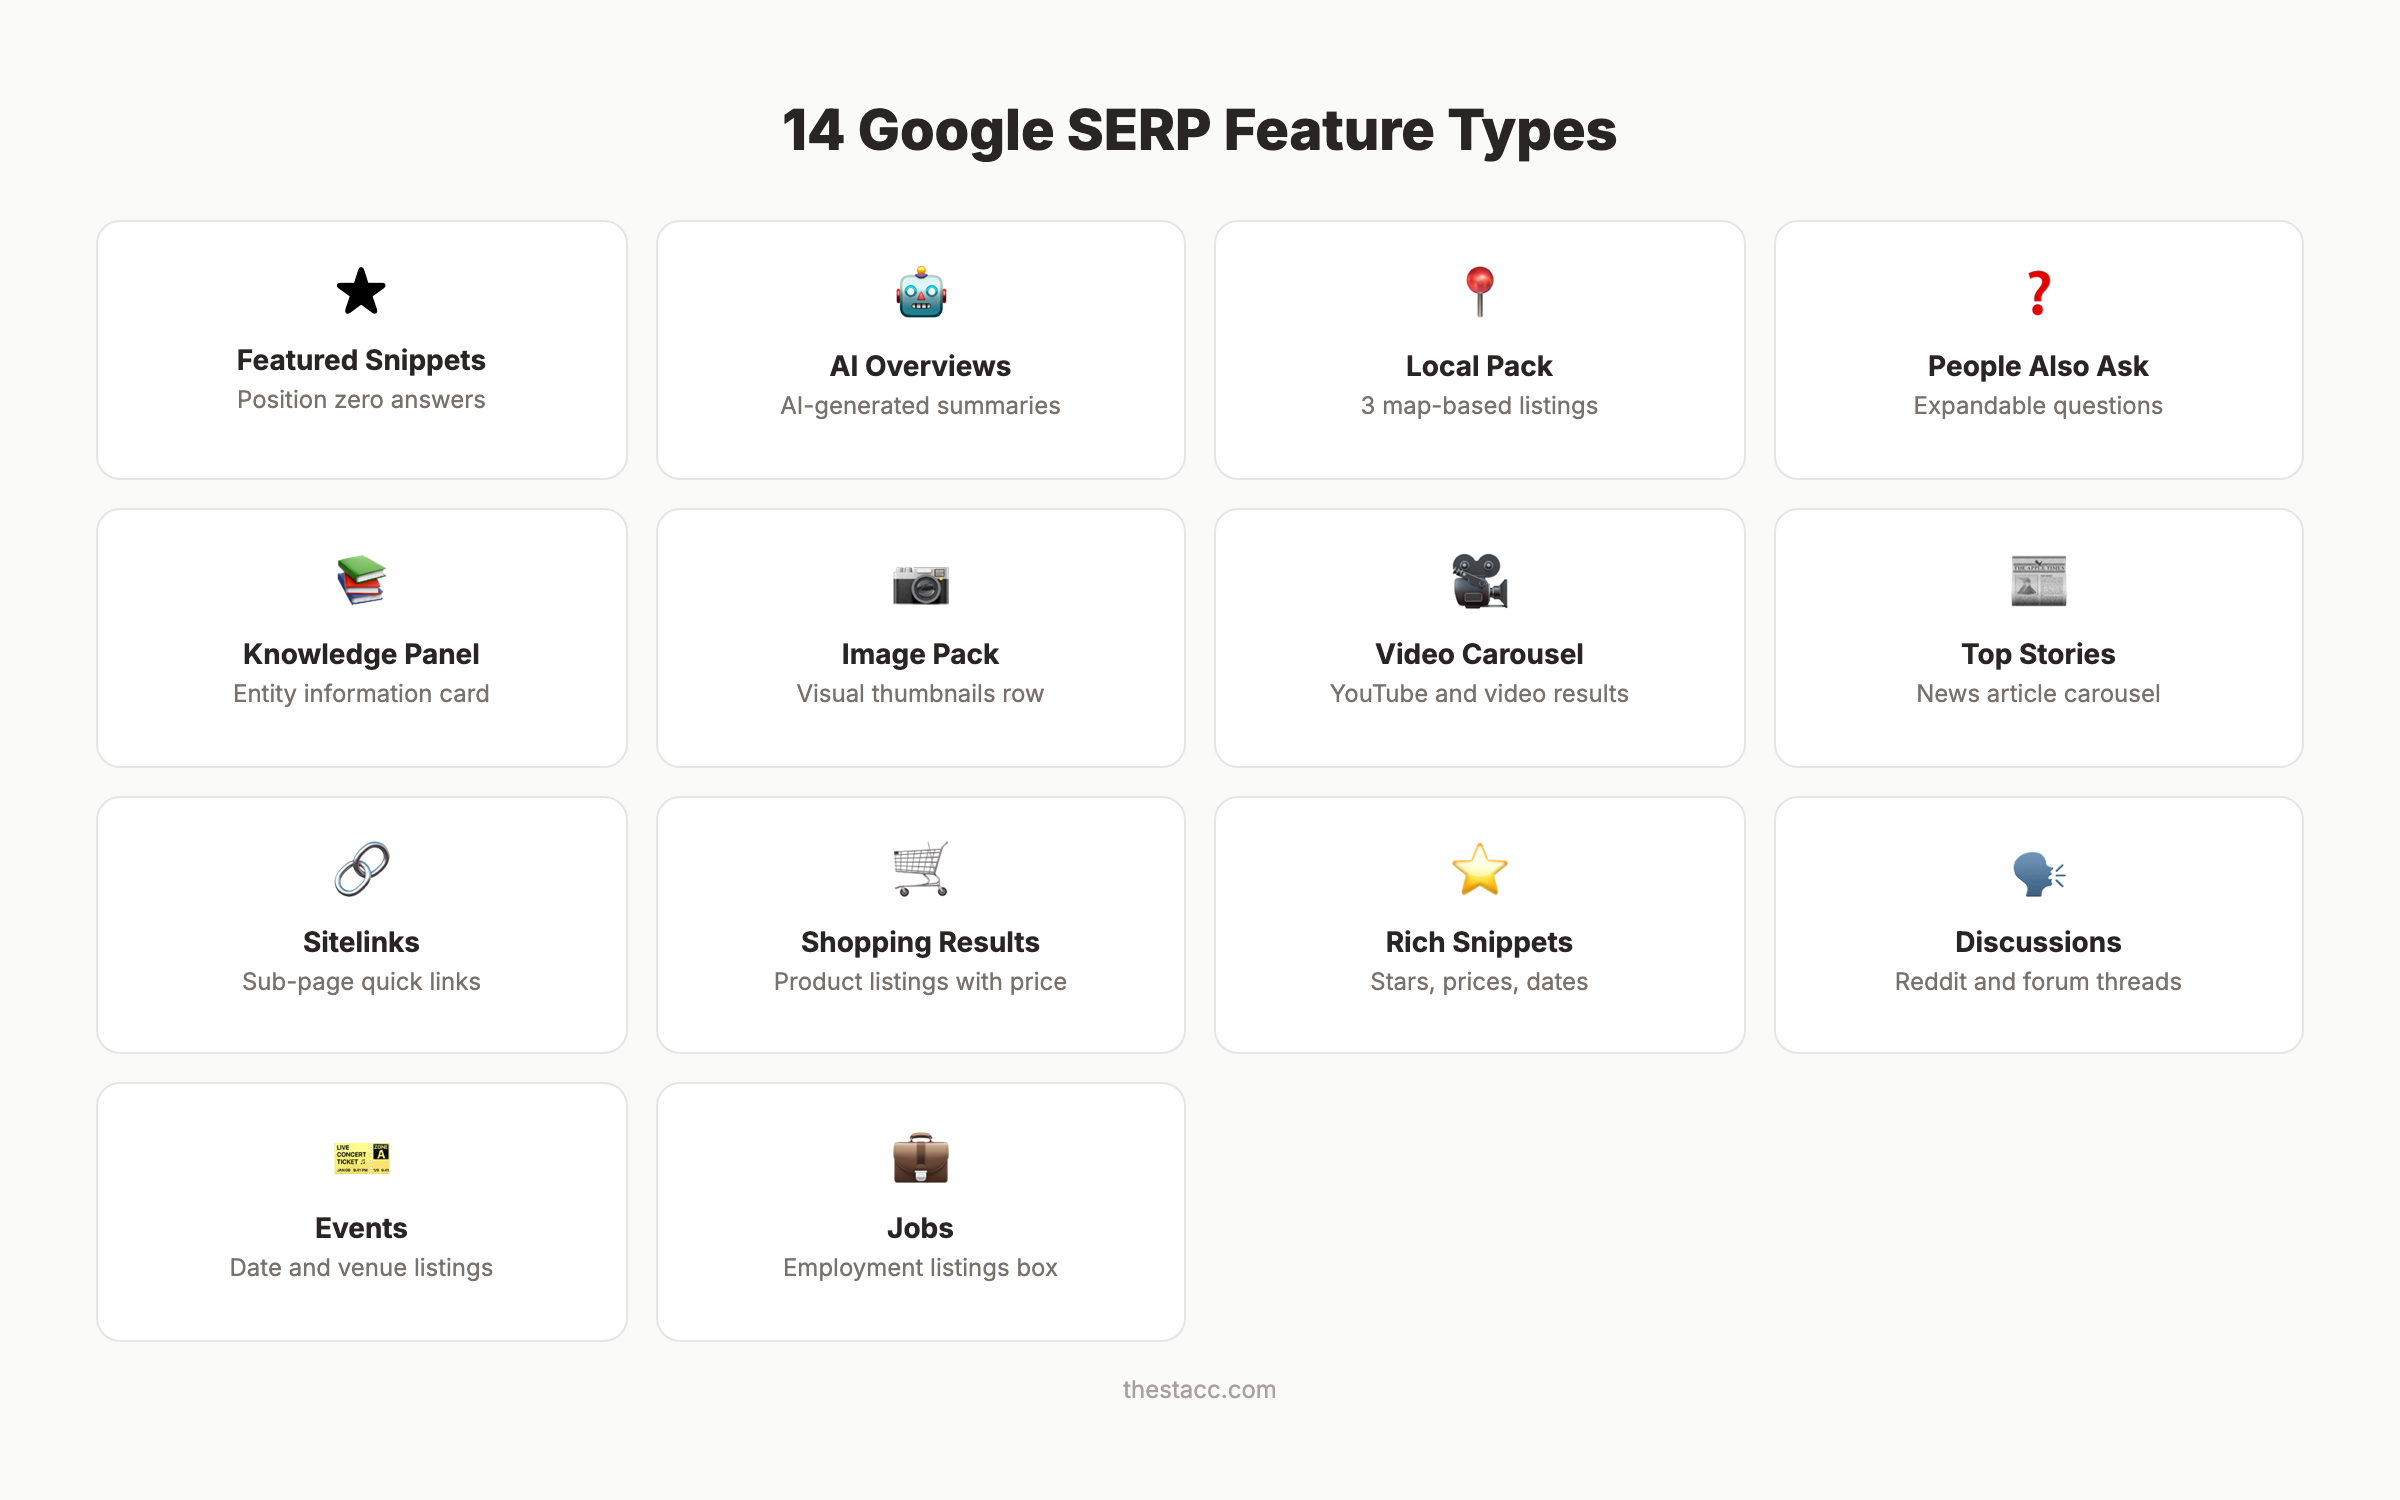
Task: Click the chain link icon on Sitelinks card
Action: (361, 870)
